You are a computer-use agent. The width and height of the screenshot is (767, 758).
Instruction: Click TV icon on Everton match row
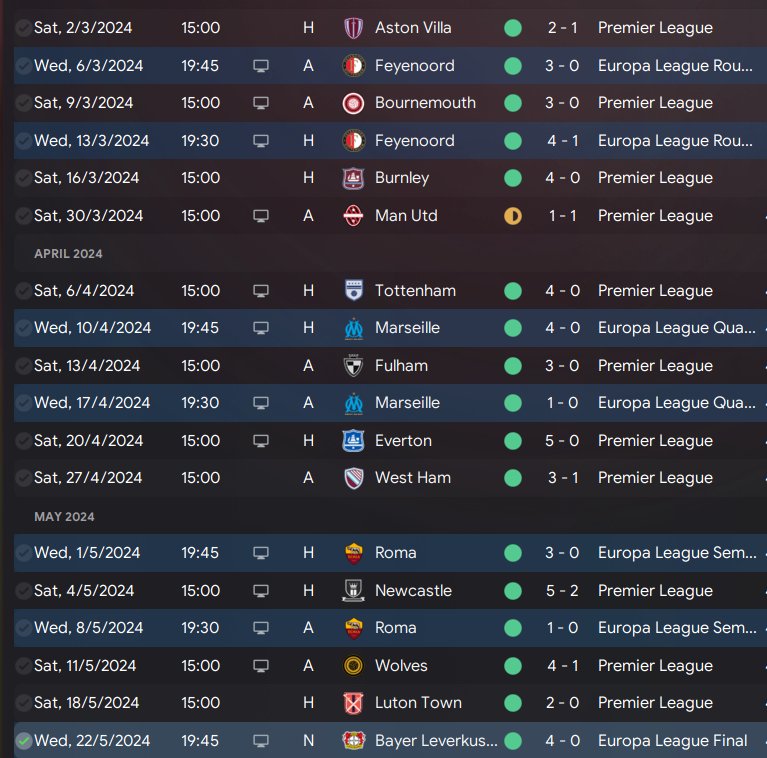click(x=261, y=441)
